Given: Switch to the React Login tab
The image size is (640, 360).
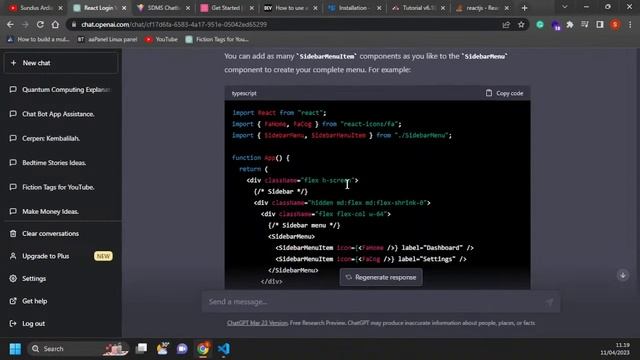Looking at the screenshot, I should [99, 8].
